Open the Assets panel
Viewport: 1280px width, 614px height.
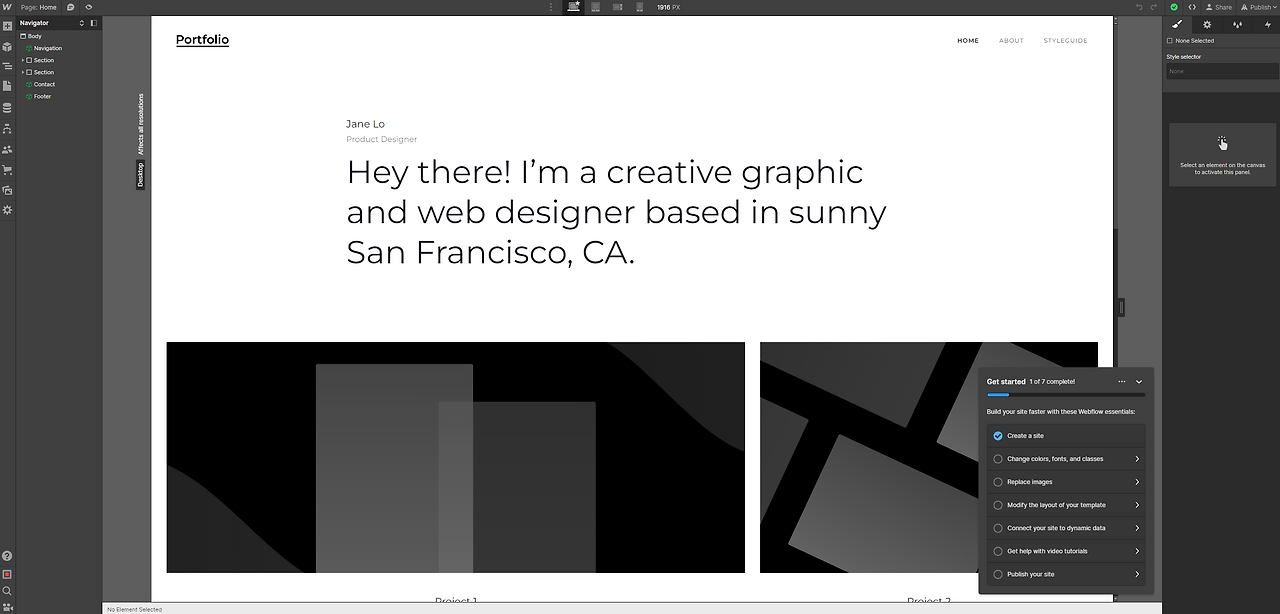point(7,190)
